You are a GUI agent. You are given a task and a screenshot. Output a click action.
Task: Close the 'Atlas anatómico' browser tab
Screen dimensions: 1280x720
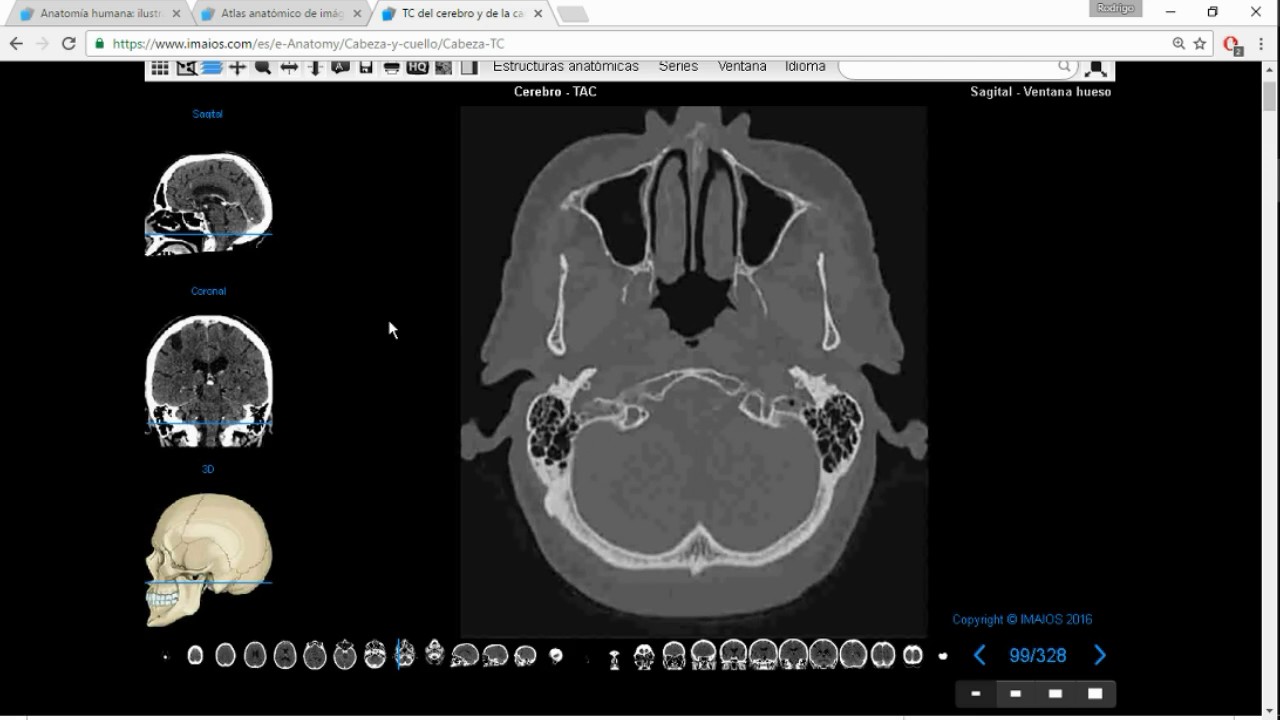[357, 14]
